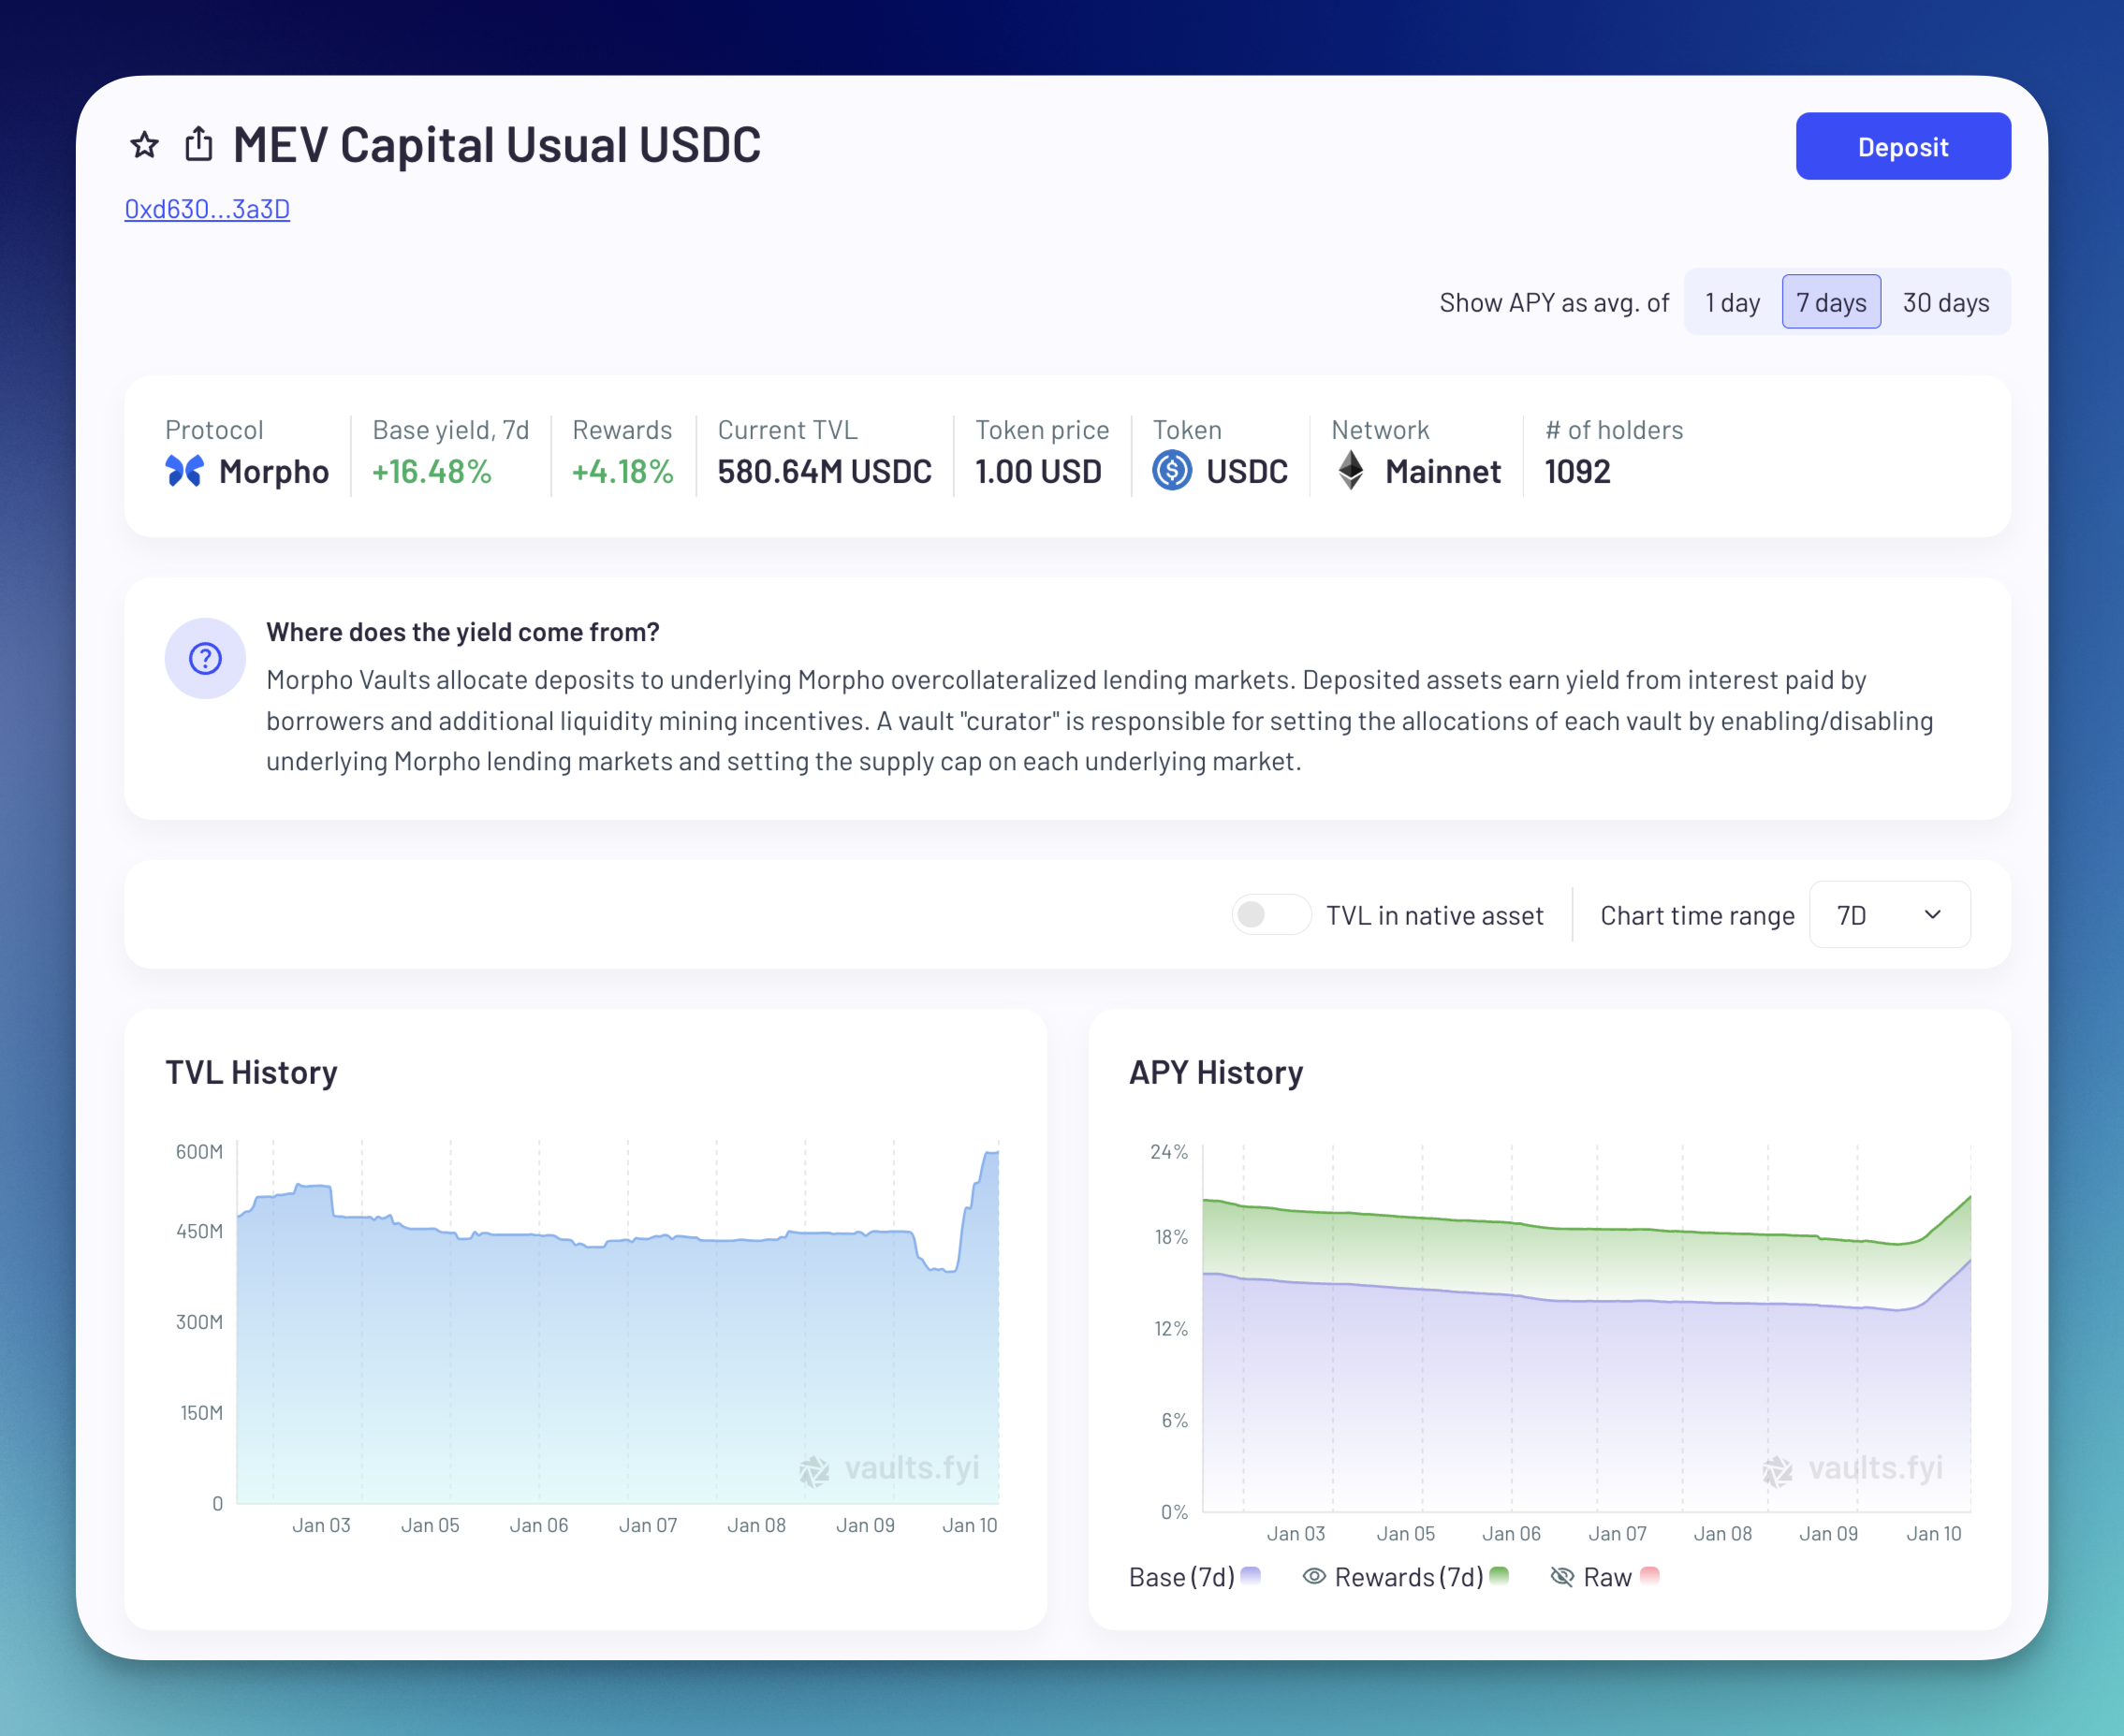Show the Raw series via the crossed eye icon

pos(1562,1576)
